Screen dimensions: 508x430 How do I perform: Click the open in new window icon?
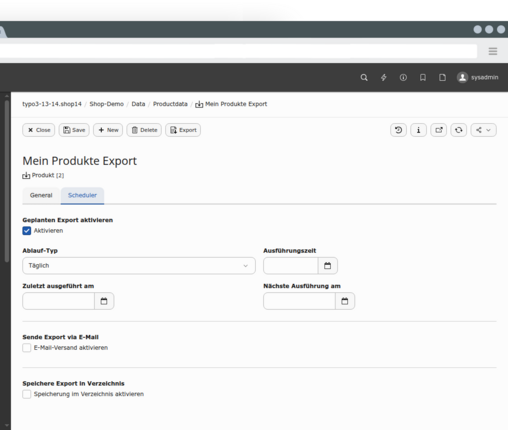(x=439, y=130)
